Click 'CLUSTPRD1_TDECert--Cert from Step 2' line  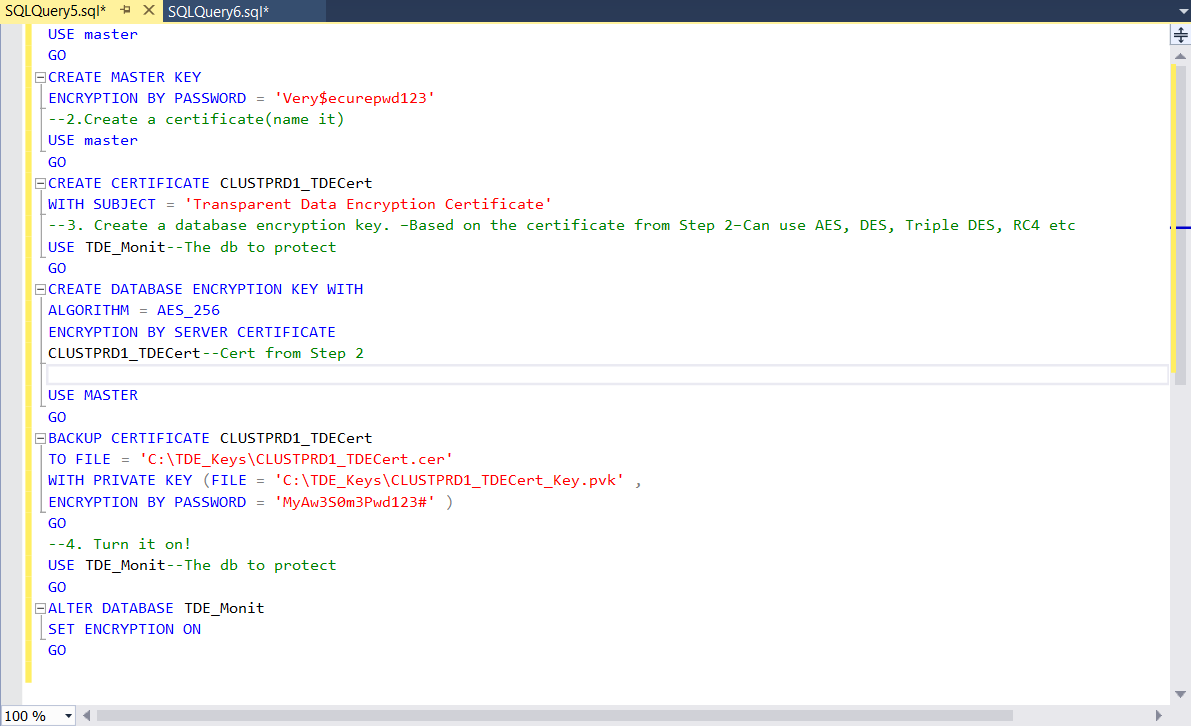[x=206, y=353]
